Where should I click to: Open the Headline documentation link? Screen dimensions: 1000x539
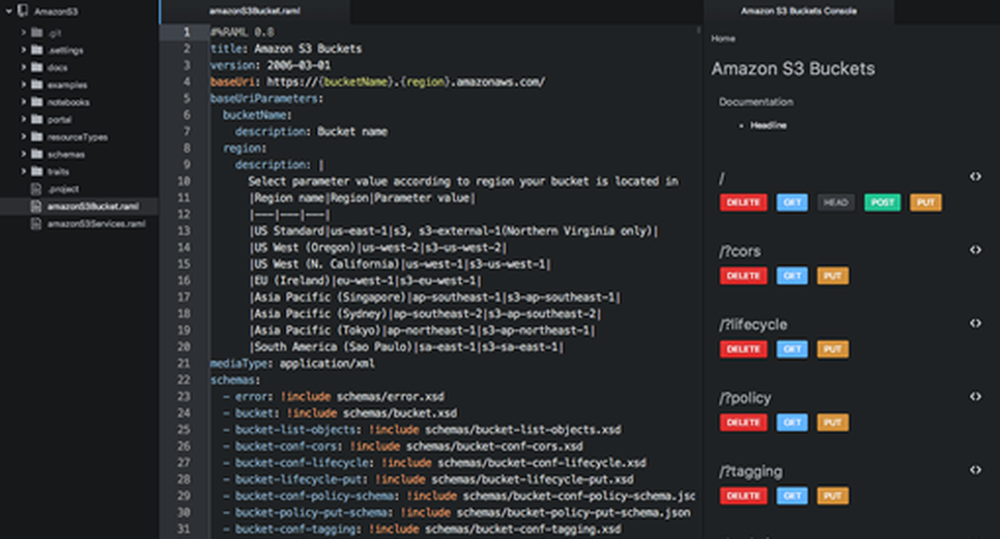(x=768, y=125)
